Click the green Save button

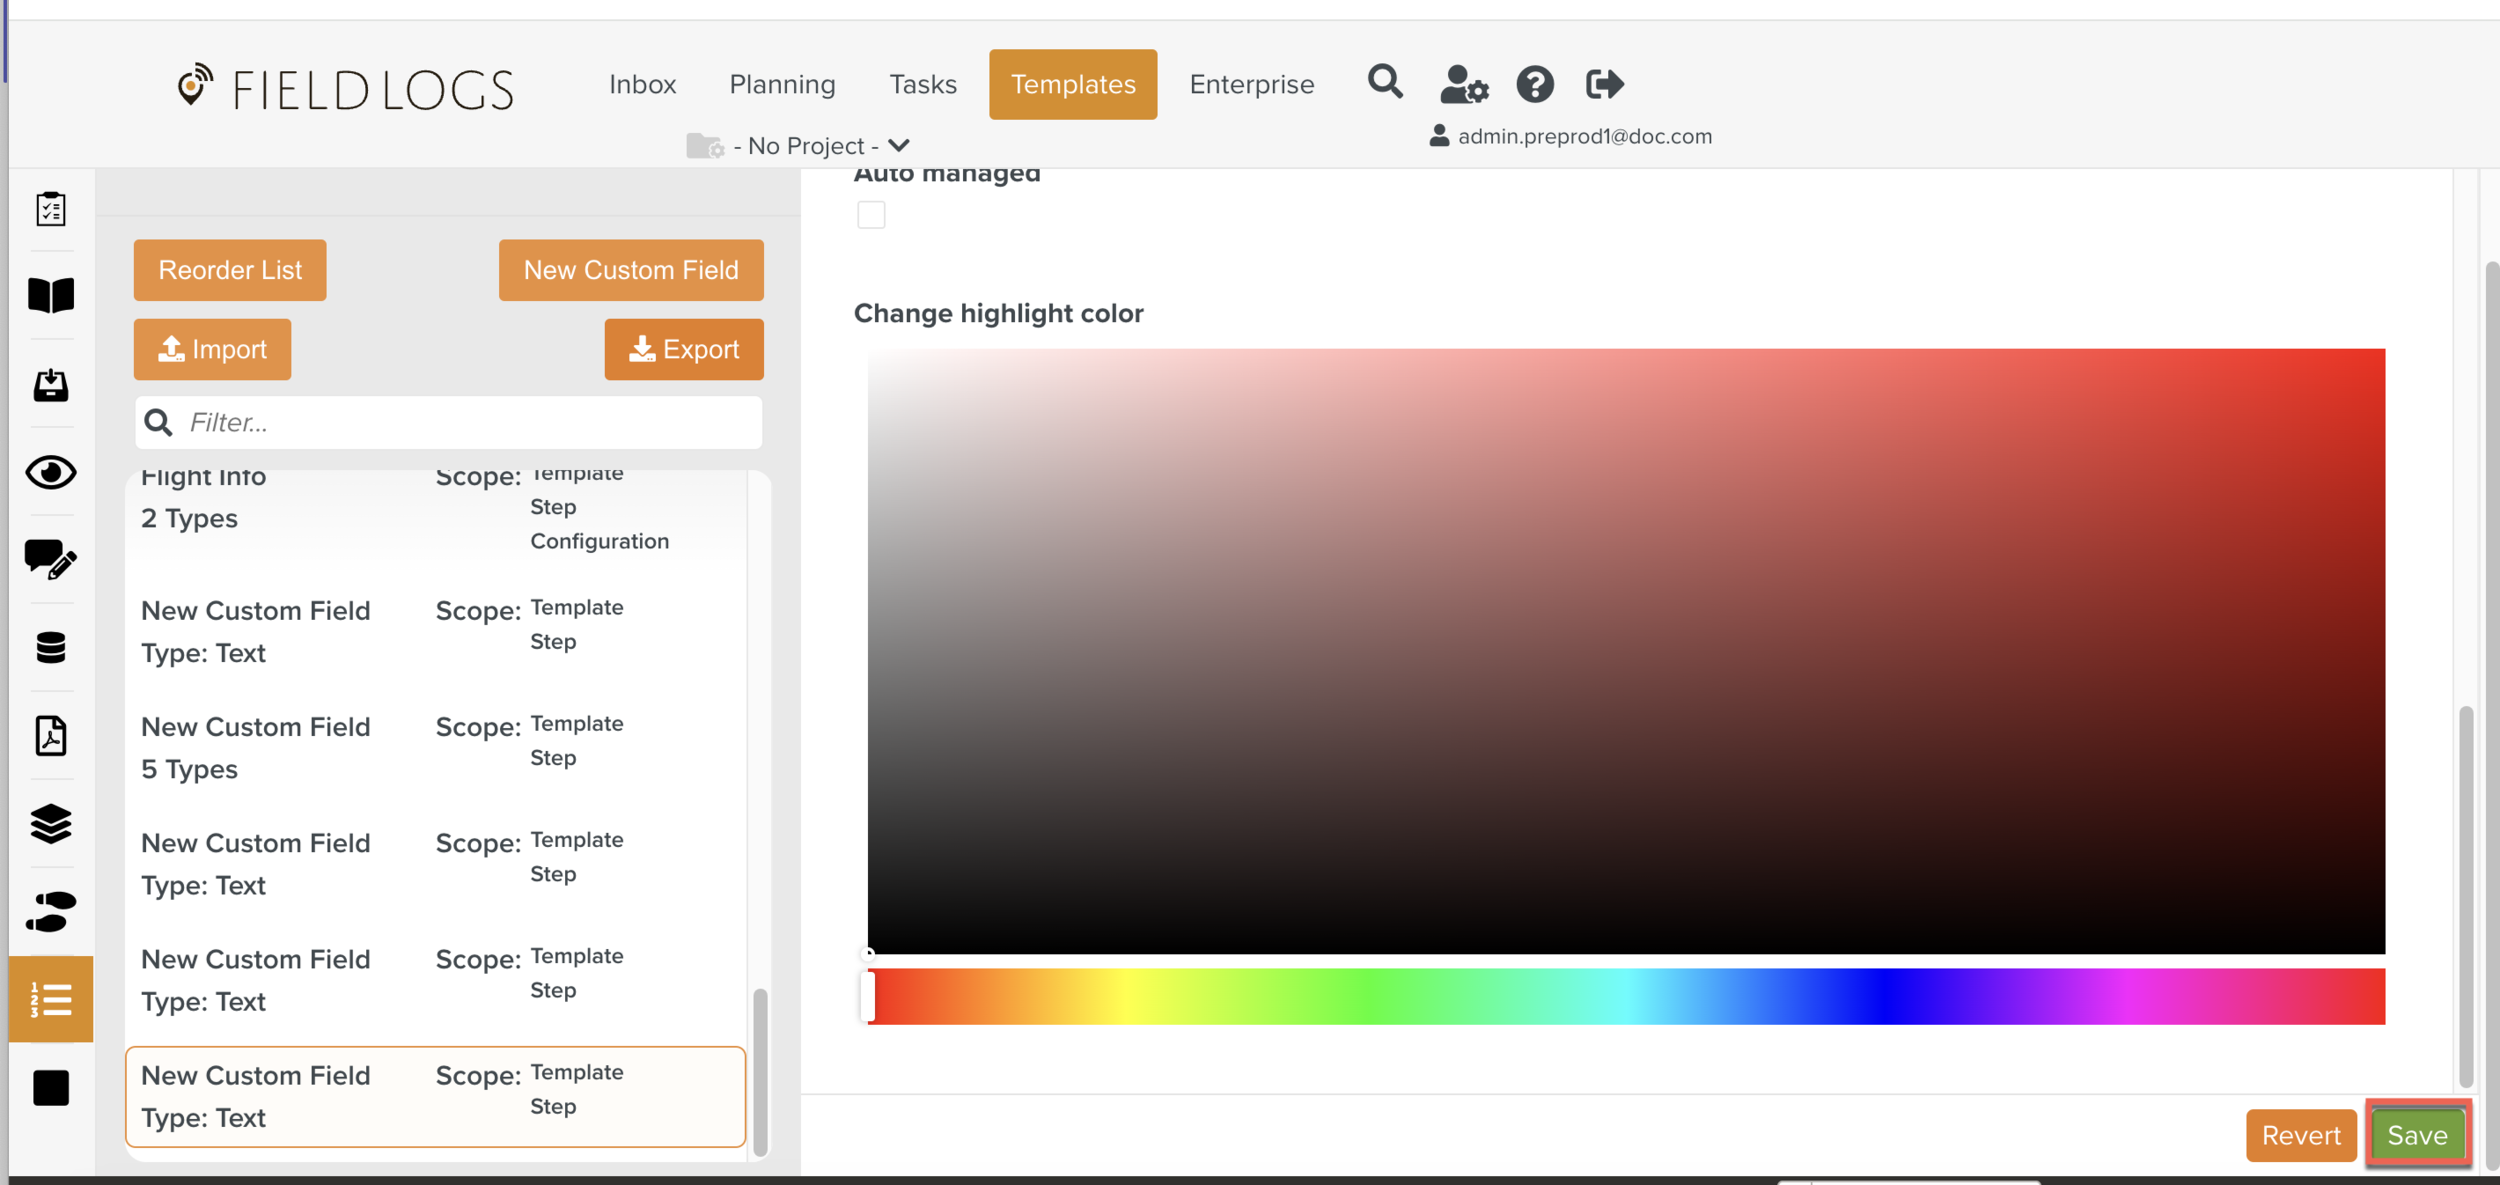coord(2416,1135)
